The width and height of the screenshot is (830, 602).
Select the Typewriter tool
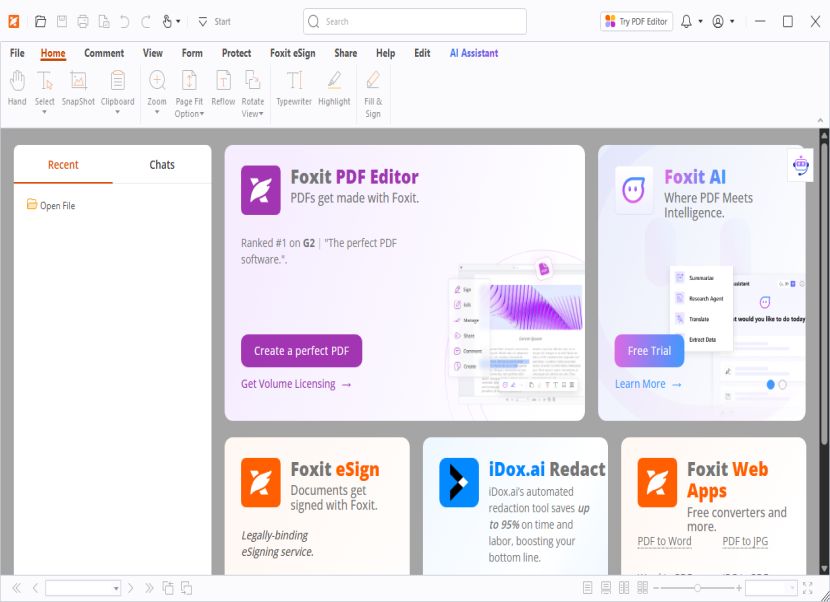tap(294, 88)
